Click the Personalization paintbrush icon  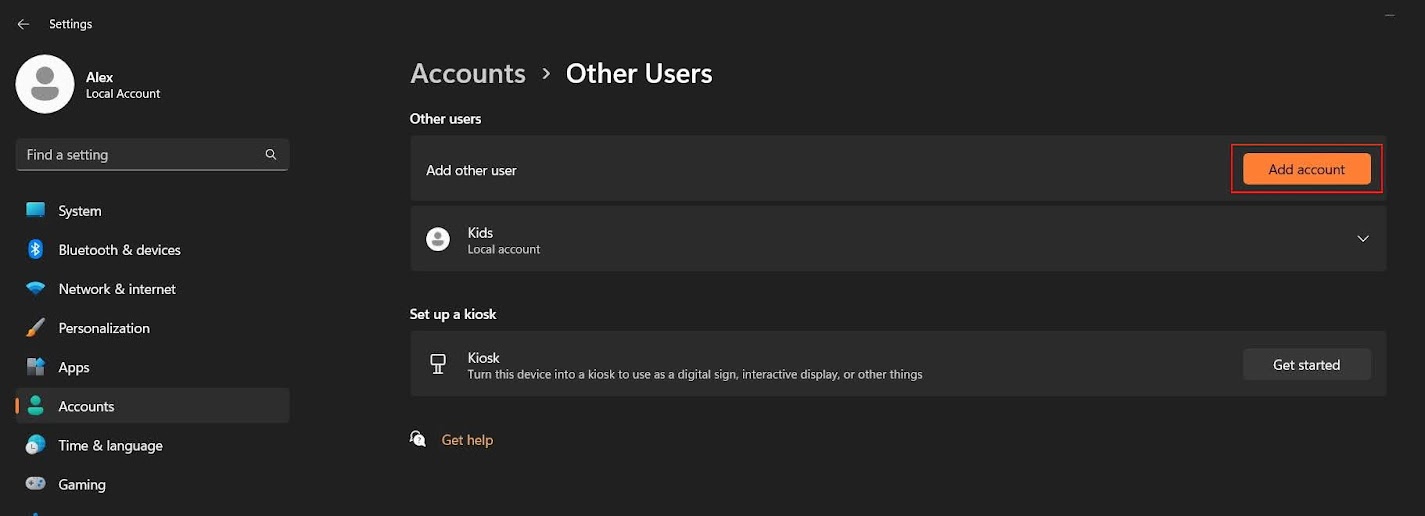coord(36,328)
